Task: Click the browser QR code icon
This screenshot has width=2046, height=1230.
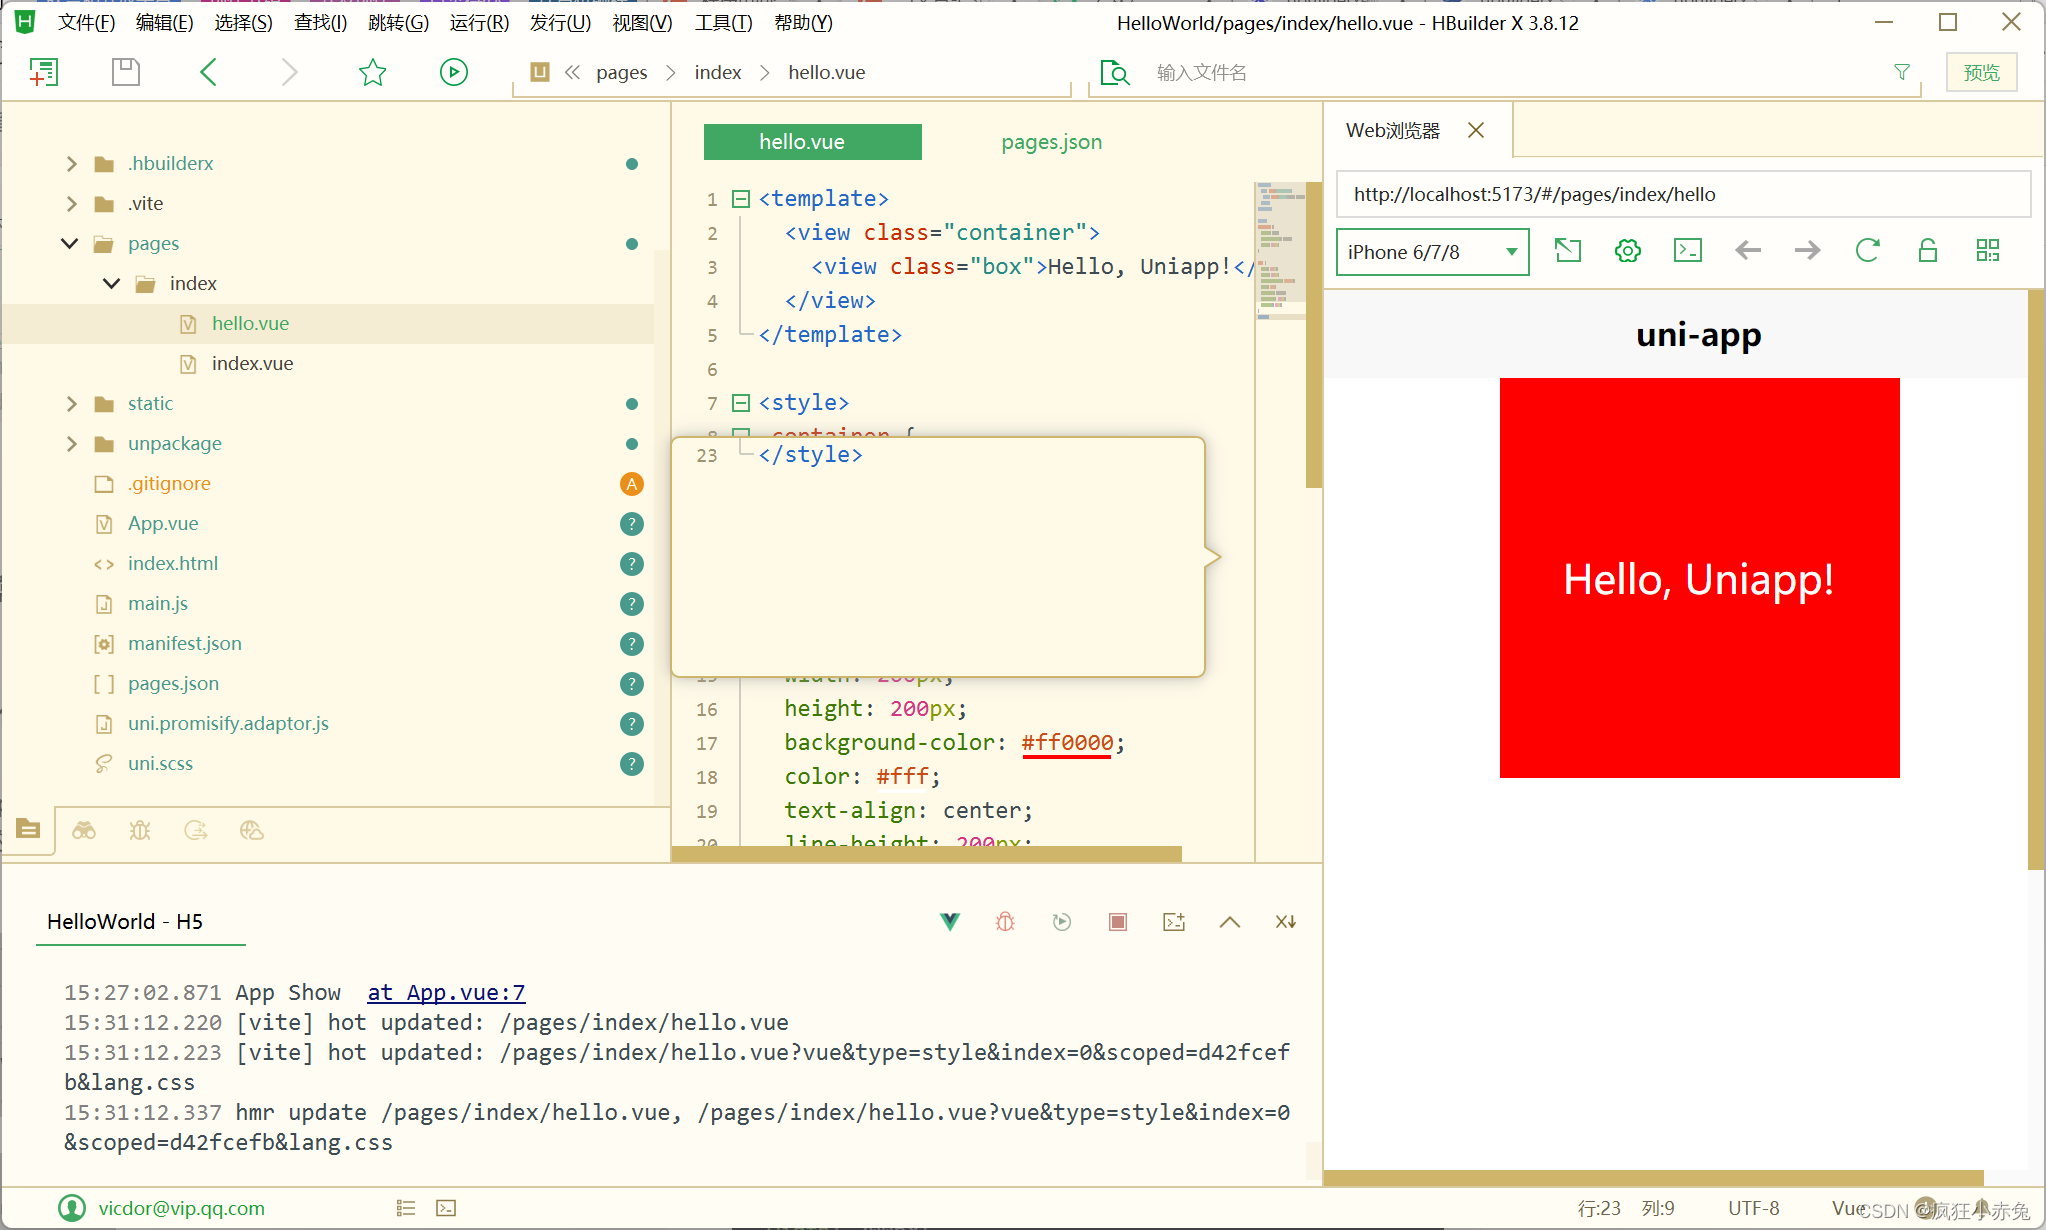Action: [x=1988, y=250]
